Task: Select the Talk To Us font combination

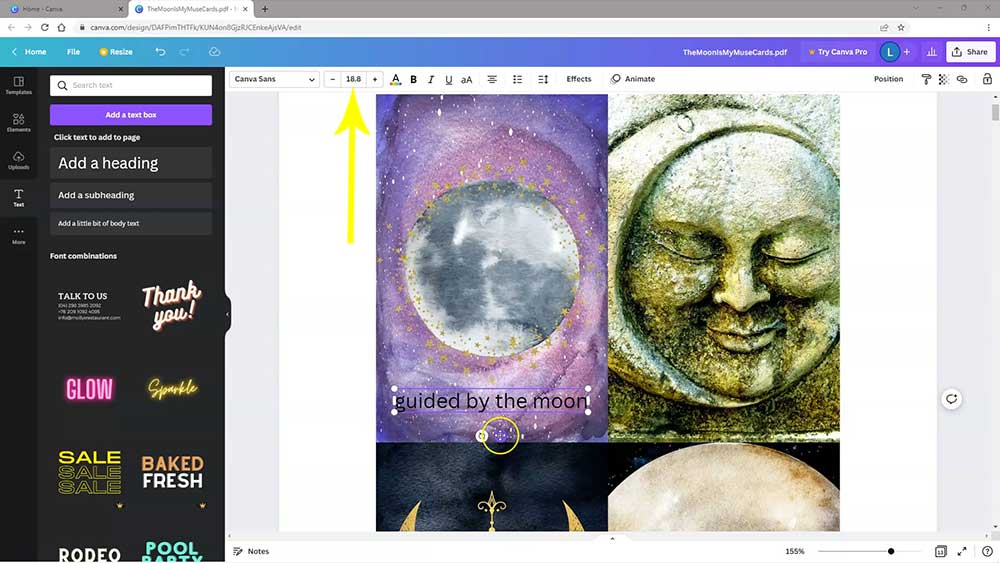Action: 89,305
